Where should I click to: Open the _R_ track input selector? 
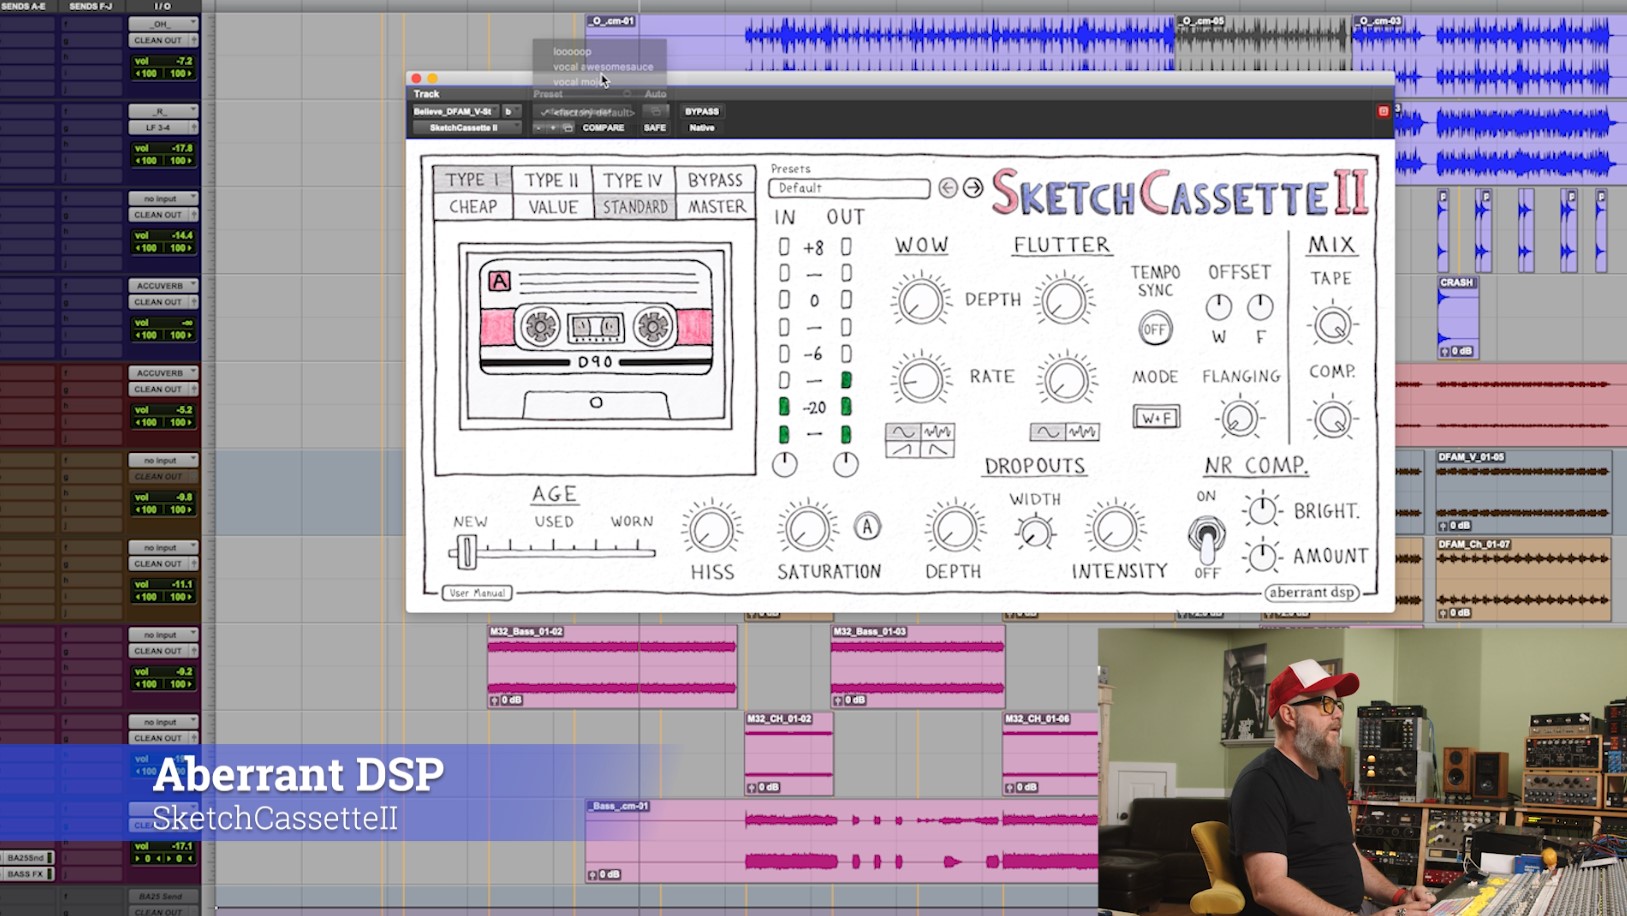pos(163,111)
